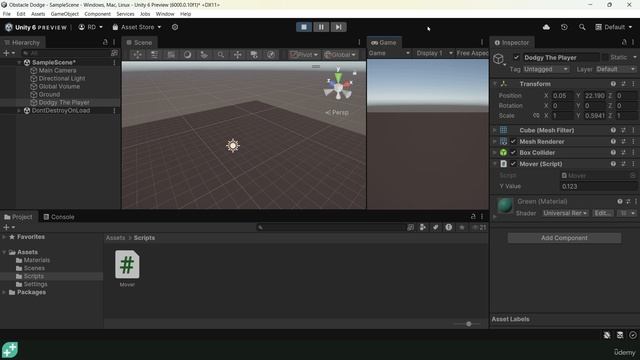Open Box Collider help icon
Screen dimensions: 640x360
pos(613,152)
